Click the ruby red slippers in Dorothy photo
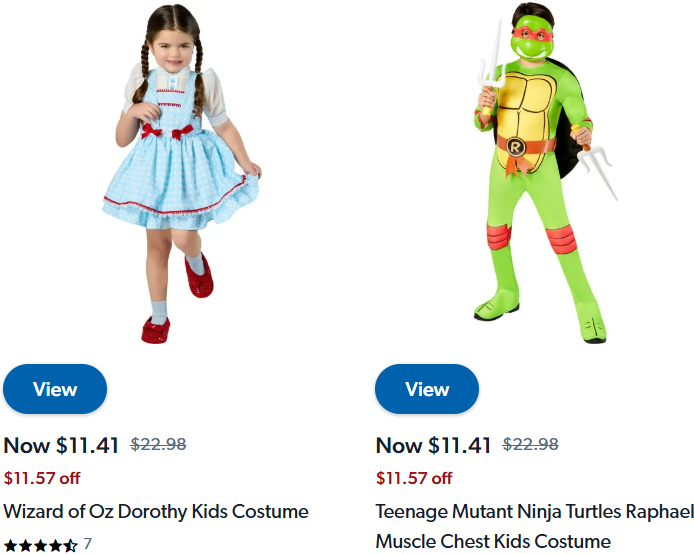 pos(157,329)
